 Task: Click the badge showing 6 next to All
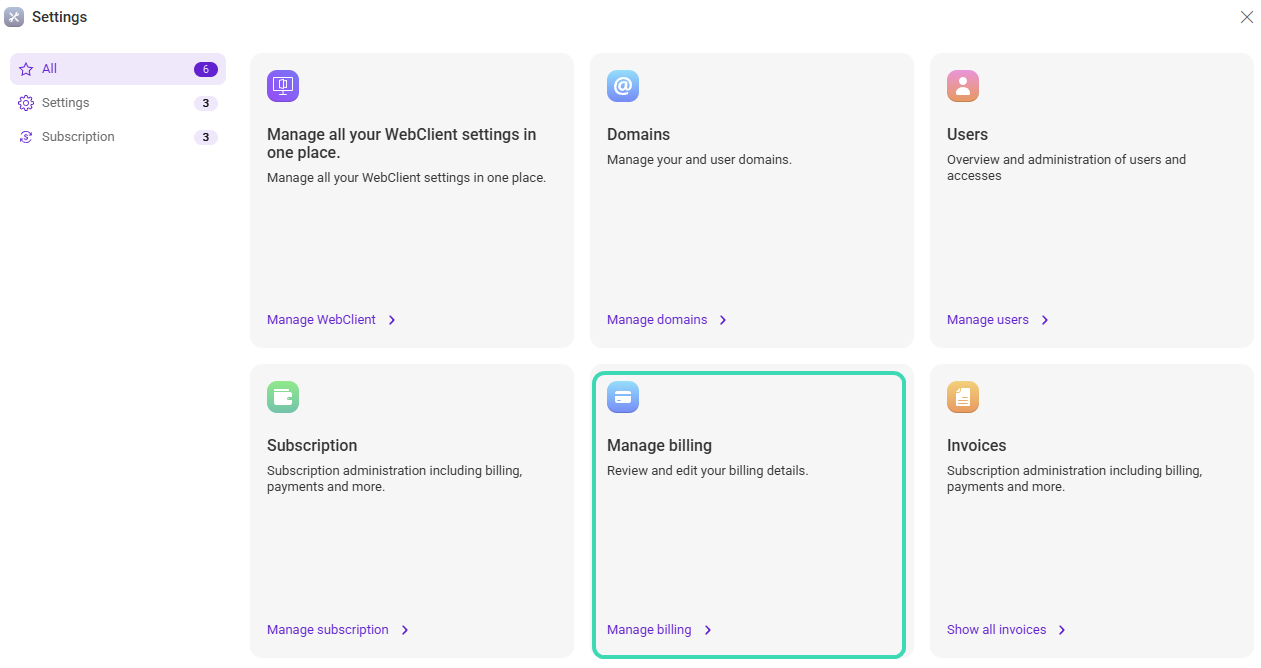click(205, 69)
